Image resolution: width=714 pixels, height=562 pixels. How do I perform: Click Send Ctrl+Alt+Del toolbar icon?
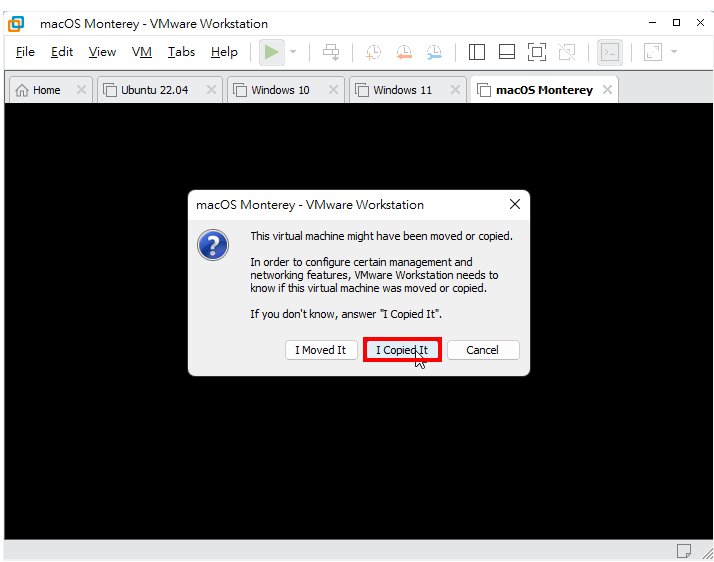click(x=331, y=52)
